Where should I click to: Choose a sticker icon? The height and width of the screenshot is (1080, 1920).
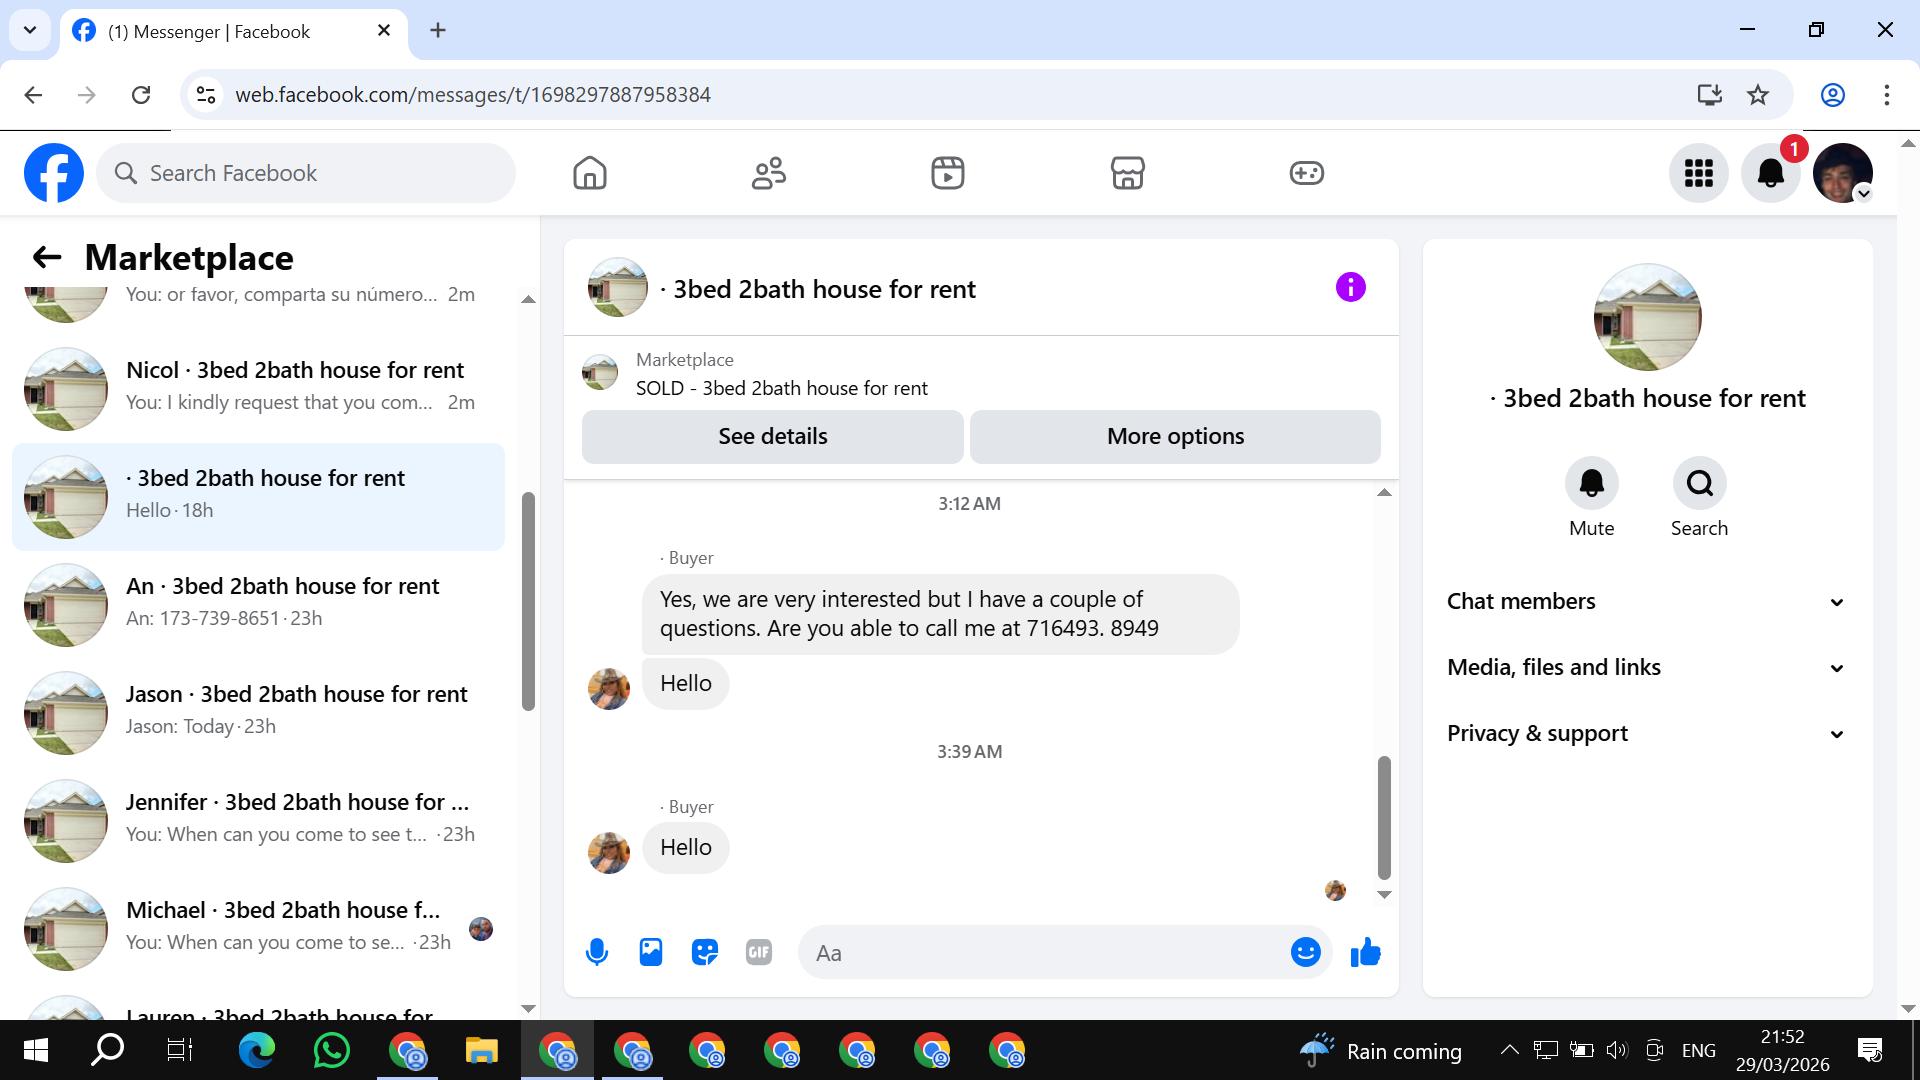(x=705, y=952)
